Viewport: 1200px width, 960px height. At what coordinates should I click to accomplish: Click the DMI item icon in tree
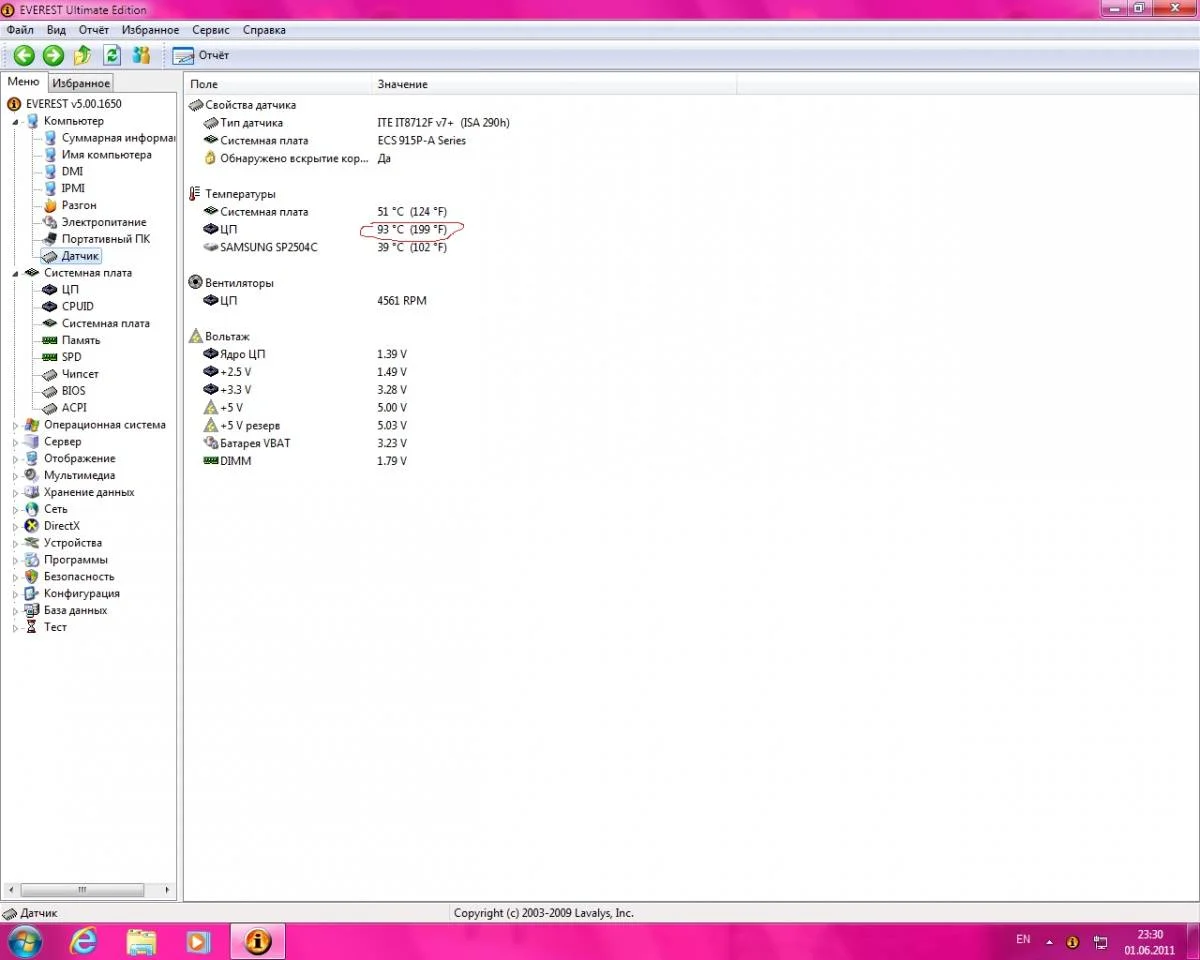[x=51, y=172]
